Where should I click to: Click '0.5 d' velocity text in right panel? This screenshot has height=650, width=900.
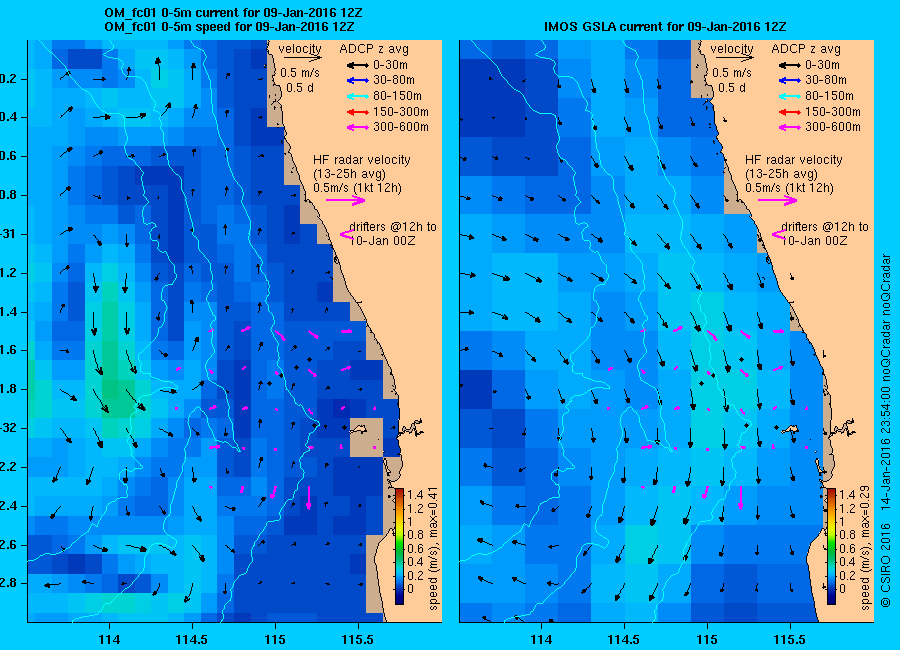(x=732, y=88)
